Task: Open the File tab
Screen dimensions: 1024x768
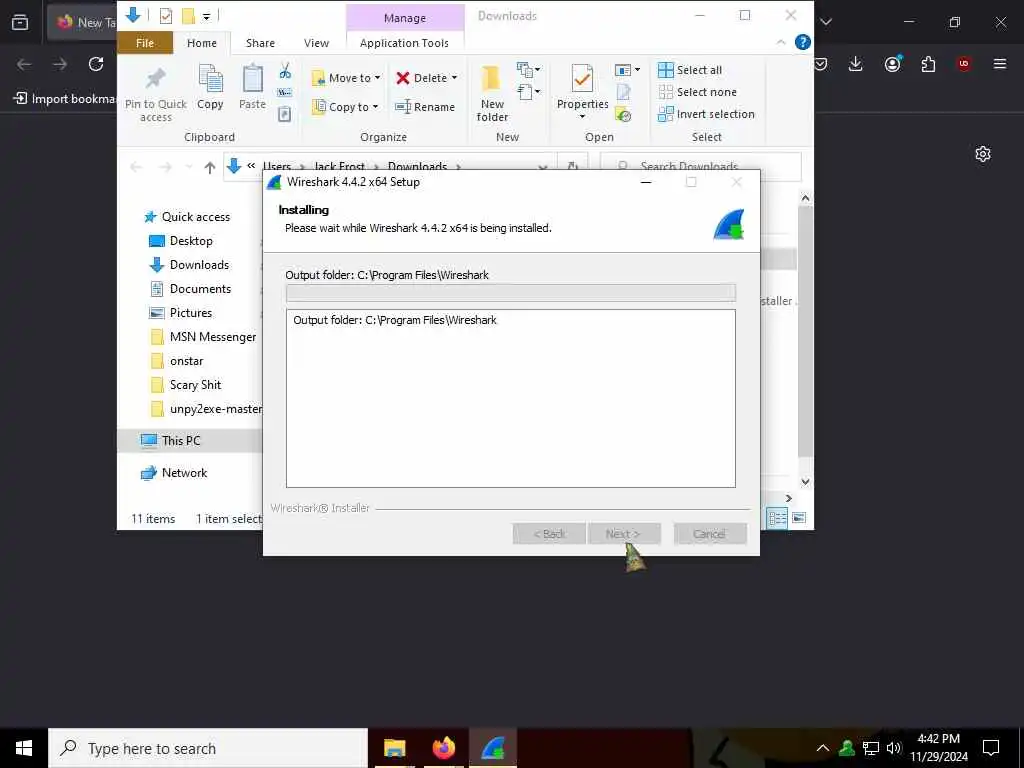Action: pos(145,42)
